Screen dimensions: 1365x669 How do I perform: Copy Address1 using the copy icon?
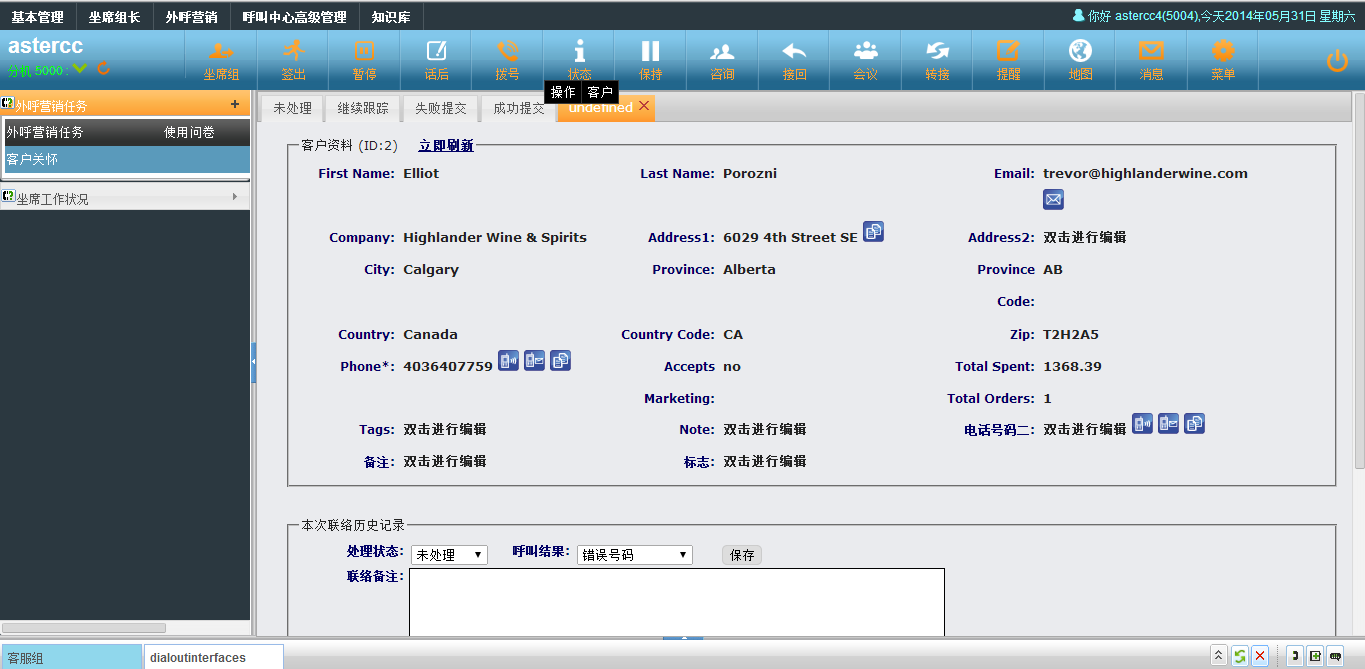click(x=873, y=232)
